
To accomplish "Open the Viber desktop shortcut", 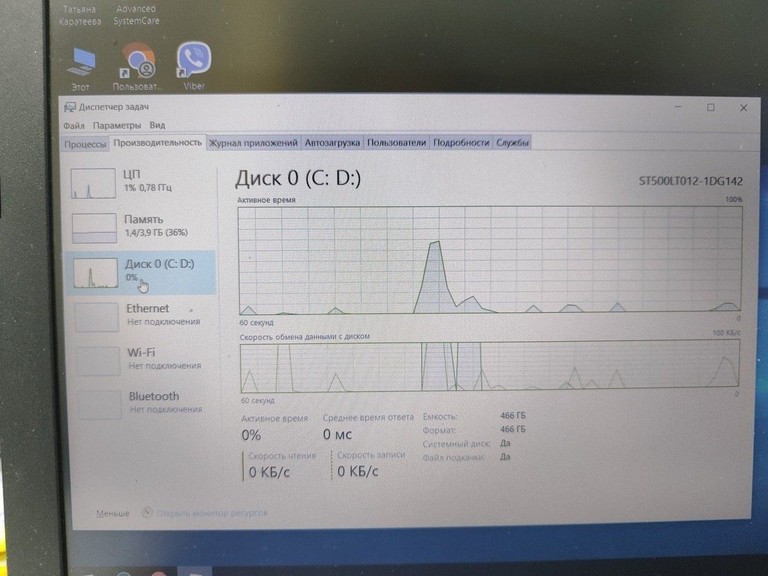I will pyautogui.click(x=194, y=66).
